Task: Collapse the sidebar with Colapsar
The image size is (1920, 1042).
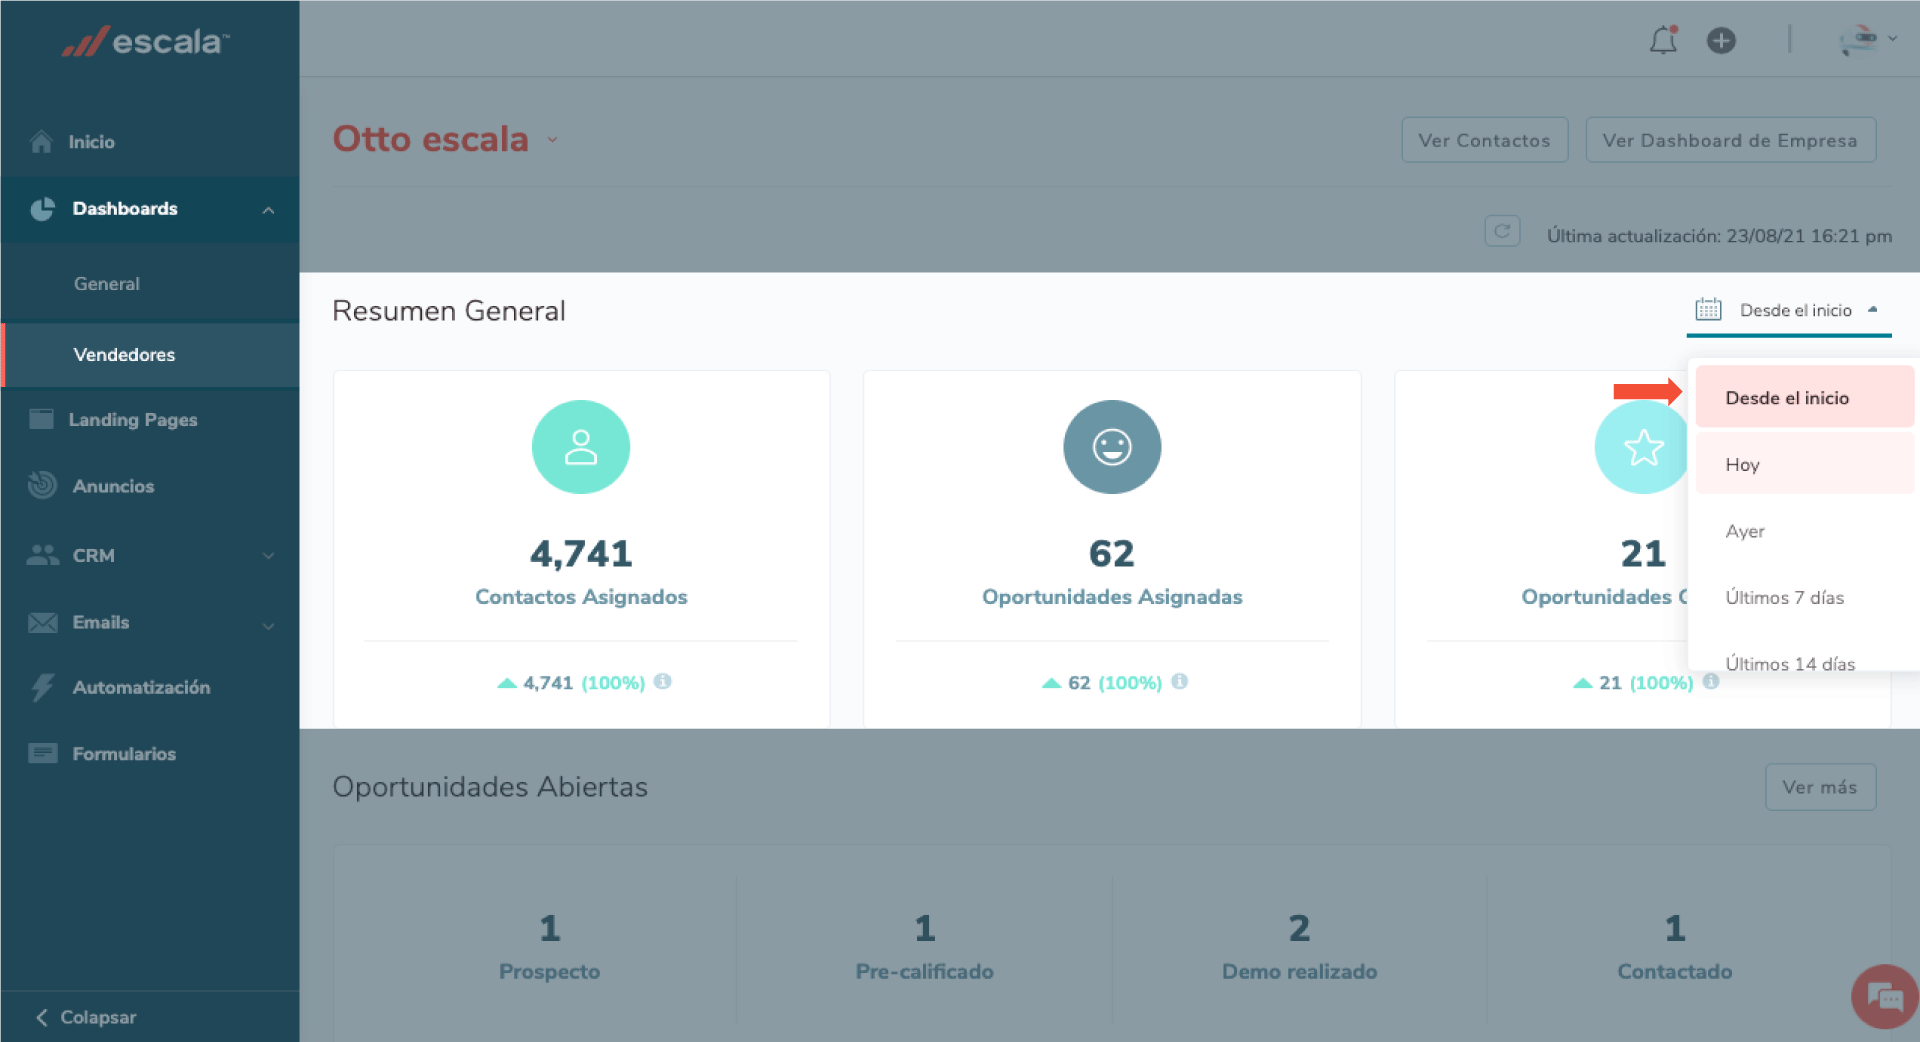Action: [x=87, y=1017]
